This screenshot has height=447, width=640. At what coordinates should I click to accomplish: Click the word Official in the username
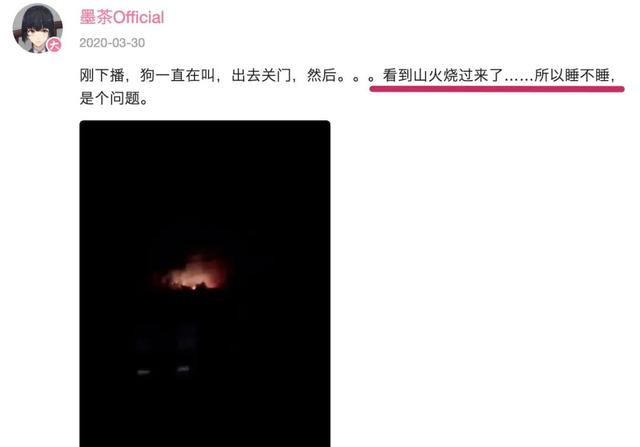click(x=138, y=18)
